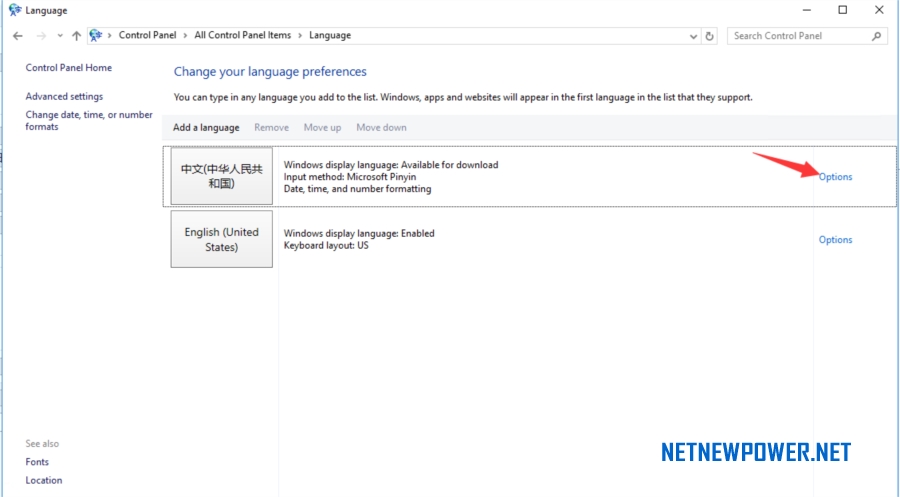This screenshot has width=900, height=497.
Task: Focus the Search Control Panel field
Action: 801,36
